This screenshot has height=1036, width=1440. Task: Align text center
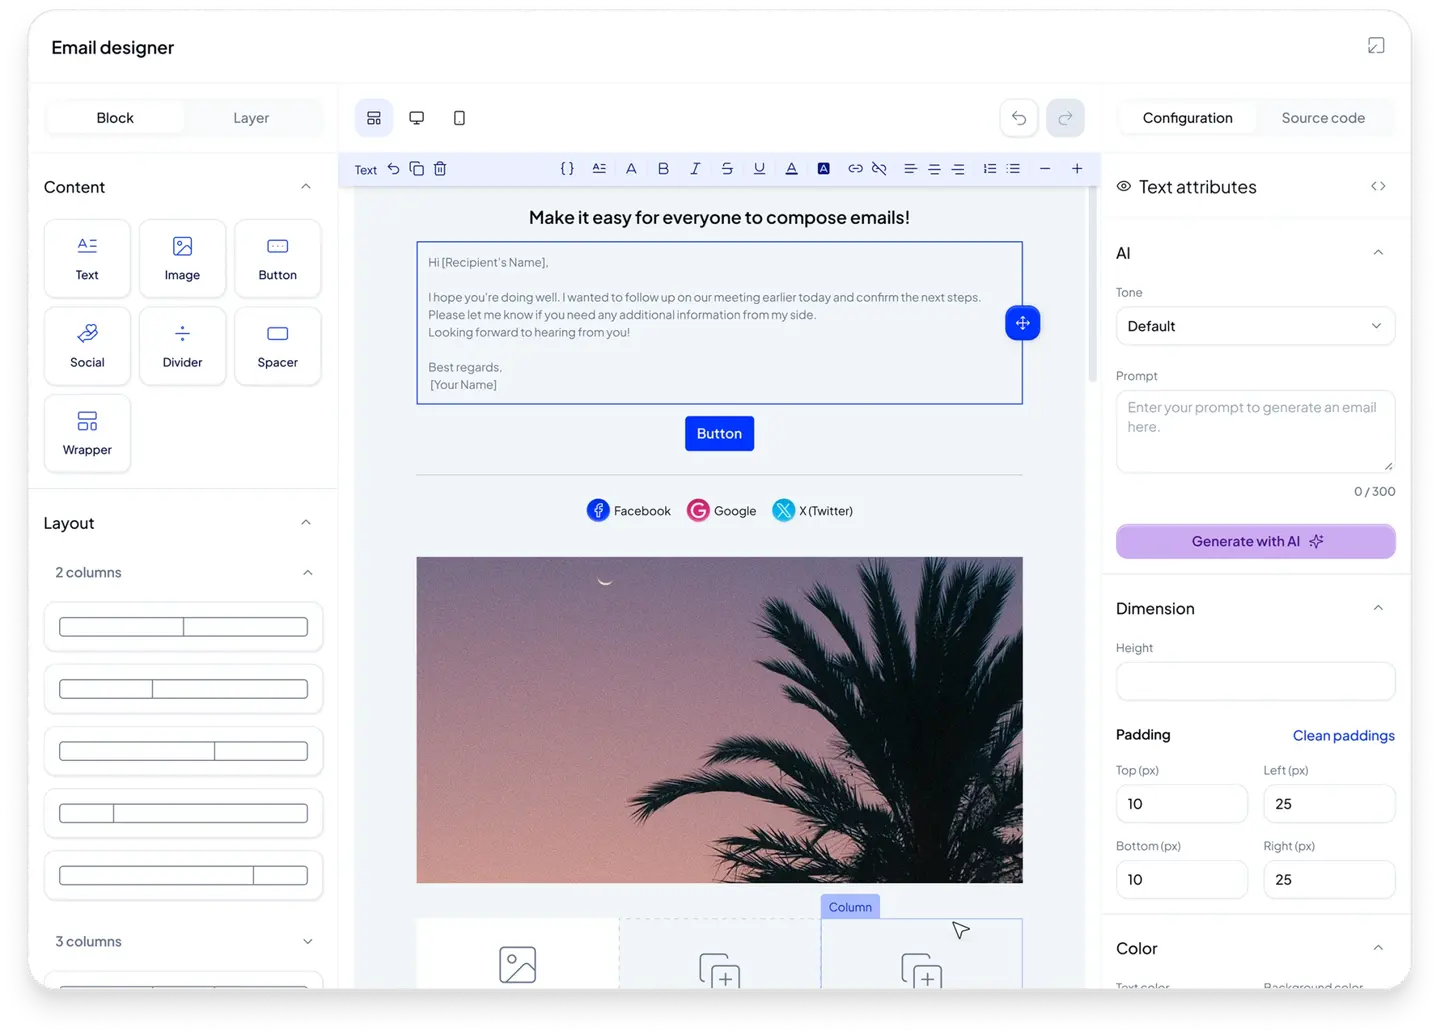(934, 169)
